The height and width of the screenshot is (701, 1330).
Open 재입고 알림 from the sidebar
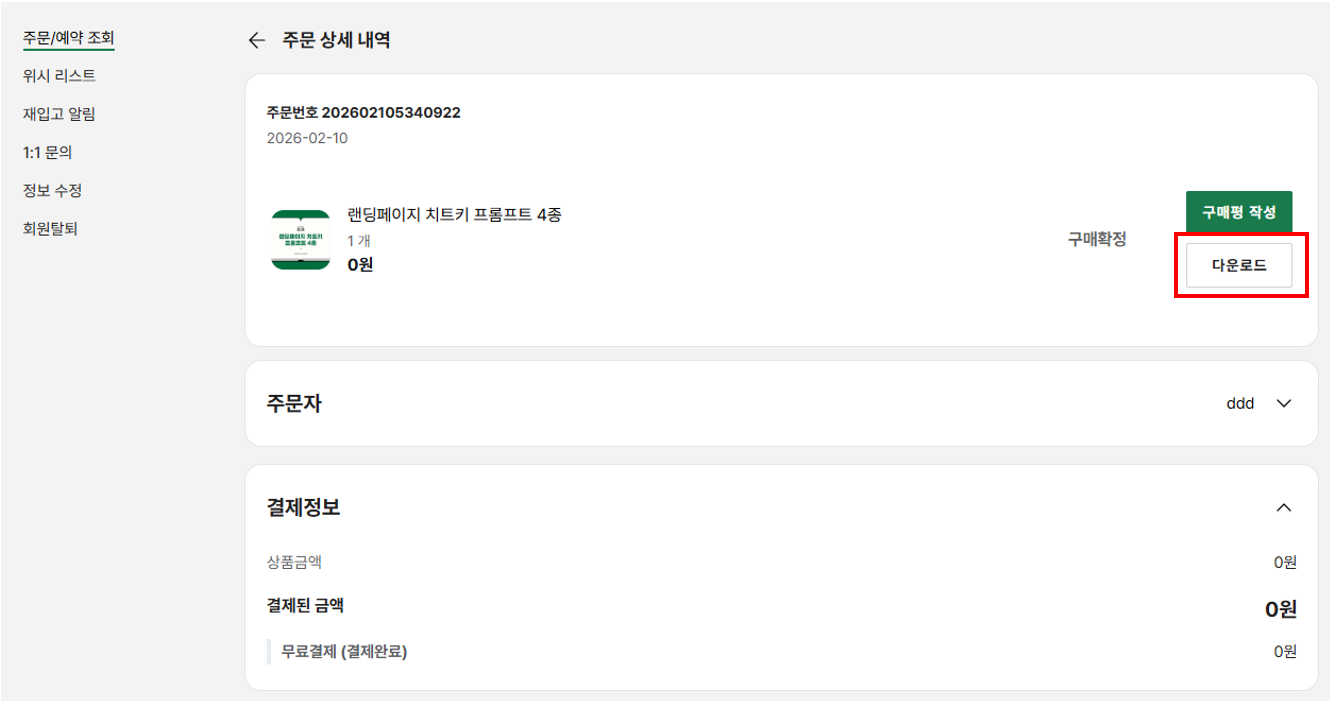point(59,114)
